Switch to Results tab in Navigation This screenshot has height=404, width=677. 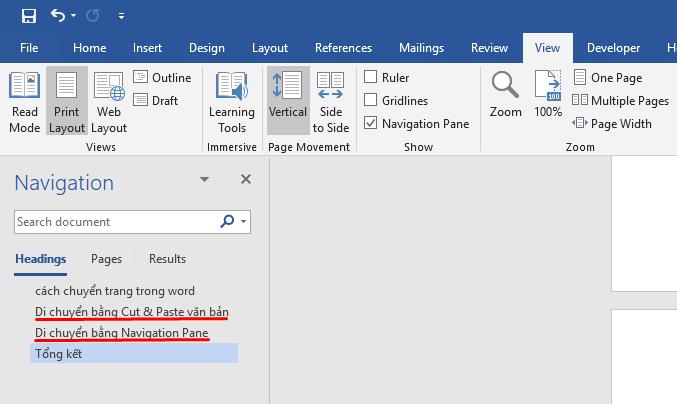168,259
